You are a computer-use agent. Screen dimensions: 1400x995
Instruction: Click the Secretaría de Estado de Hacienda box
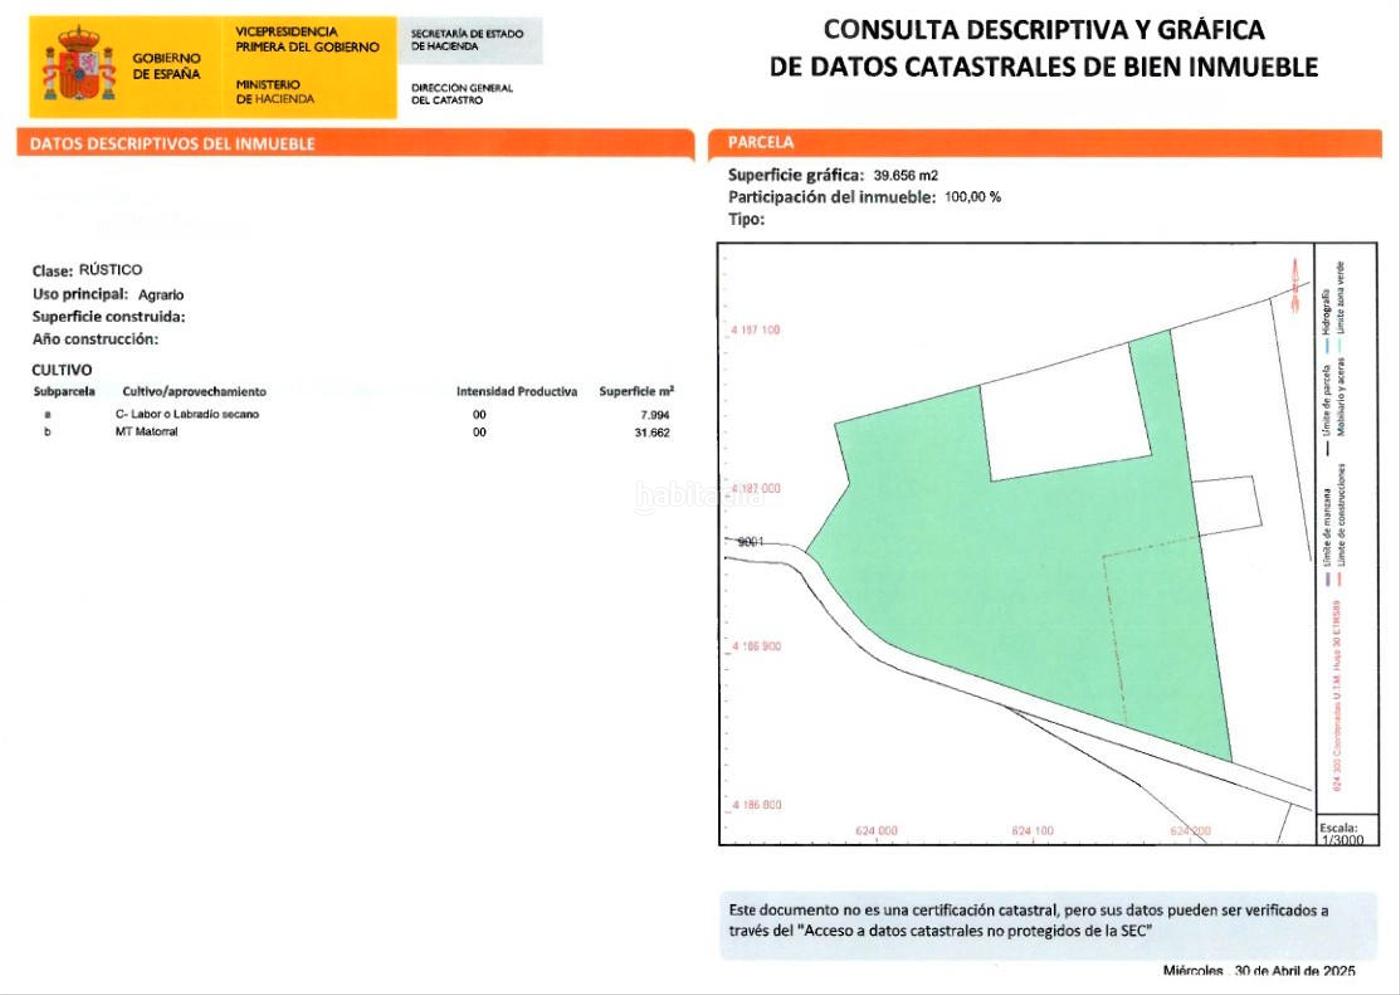tap(468, 40)
